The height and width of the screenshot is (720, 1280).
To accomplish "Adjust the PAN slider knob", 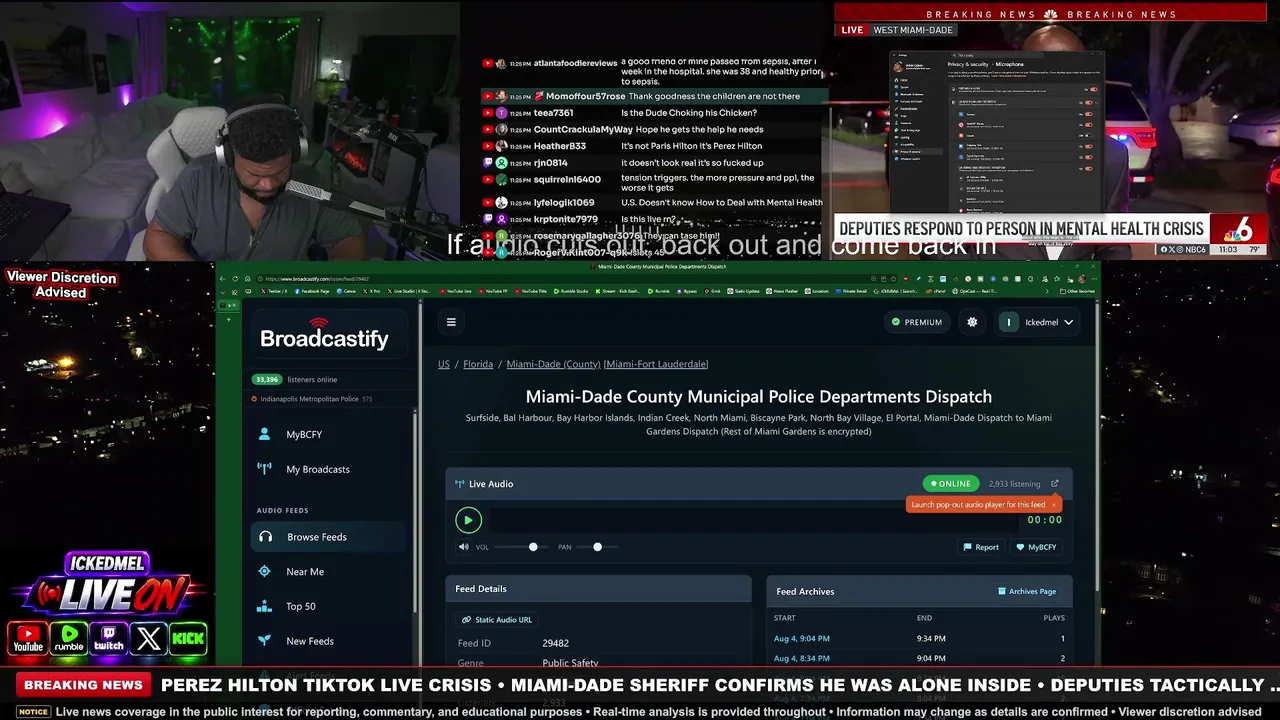I will pos(597,547).
